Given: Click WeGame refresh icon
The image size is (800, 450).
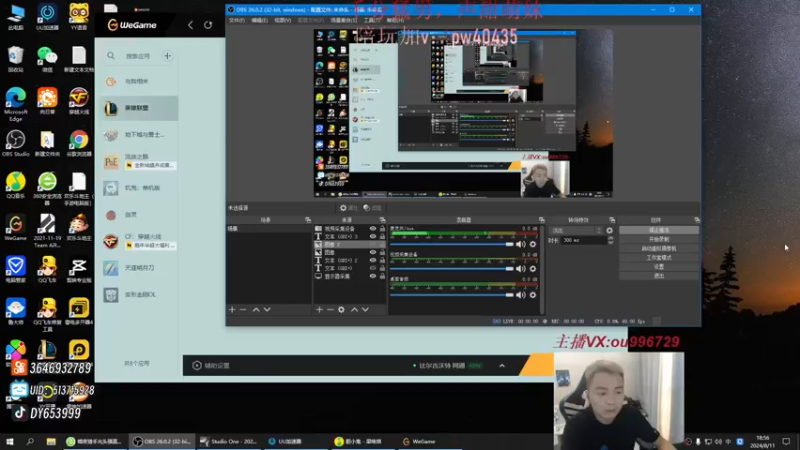Looking at the screenshot, I should tap(208, 24).
